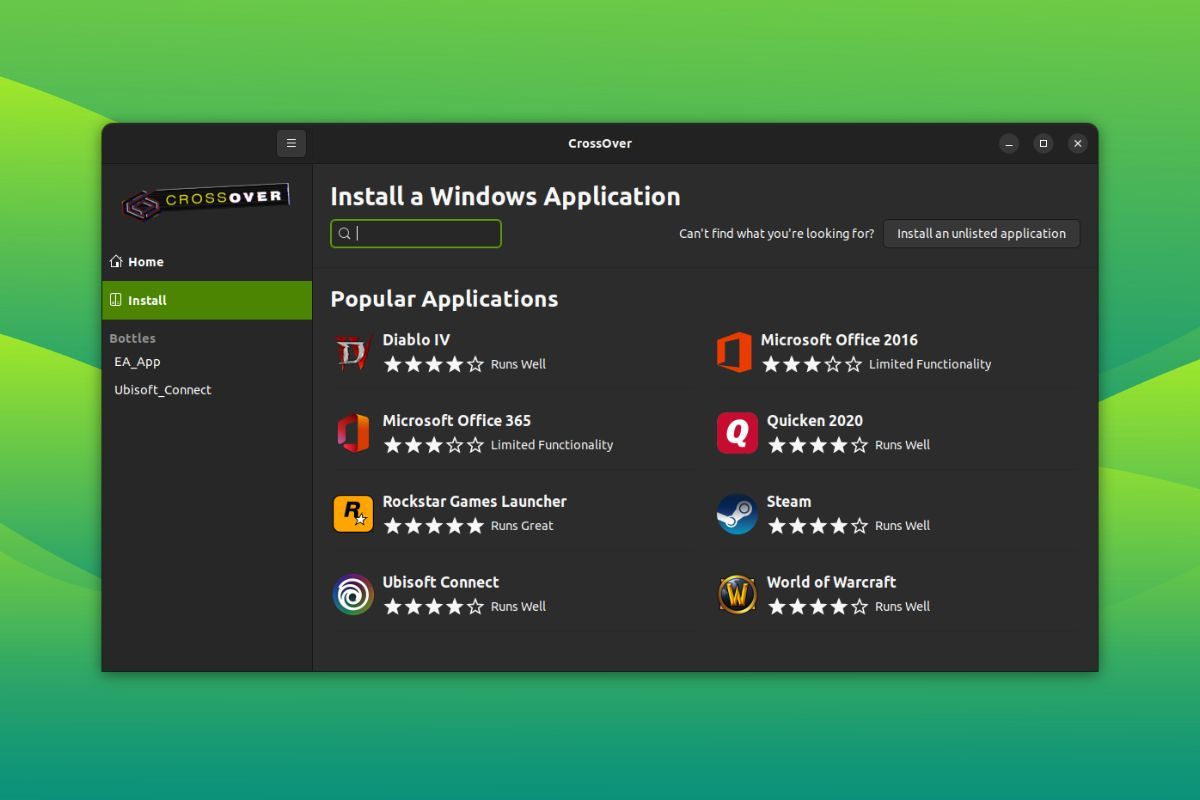The height and width of the screenshot is (800, 1200).
Task: Pick the World of Warcraft icon
Action: [737, 595]
